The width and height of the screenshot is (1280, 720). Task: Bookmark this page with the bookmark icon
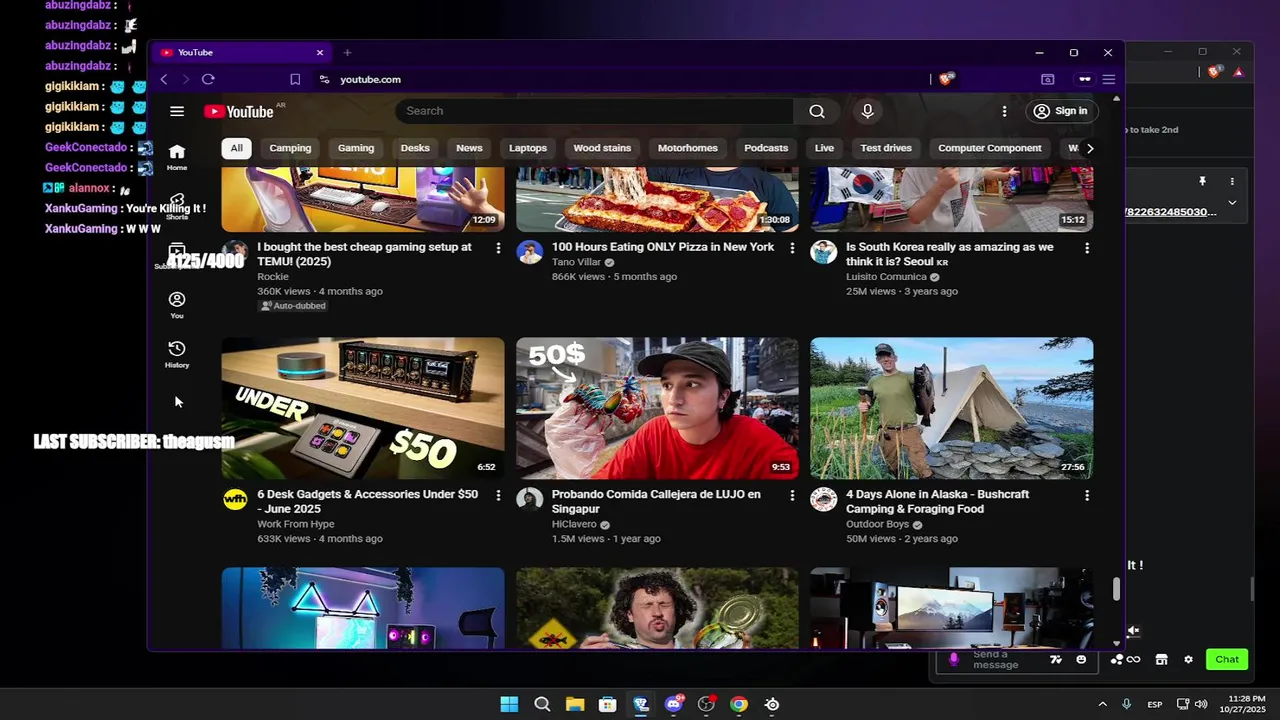295,79
